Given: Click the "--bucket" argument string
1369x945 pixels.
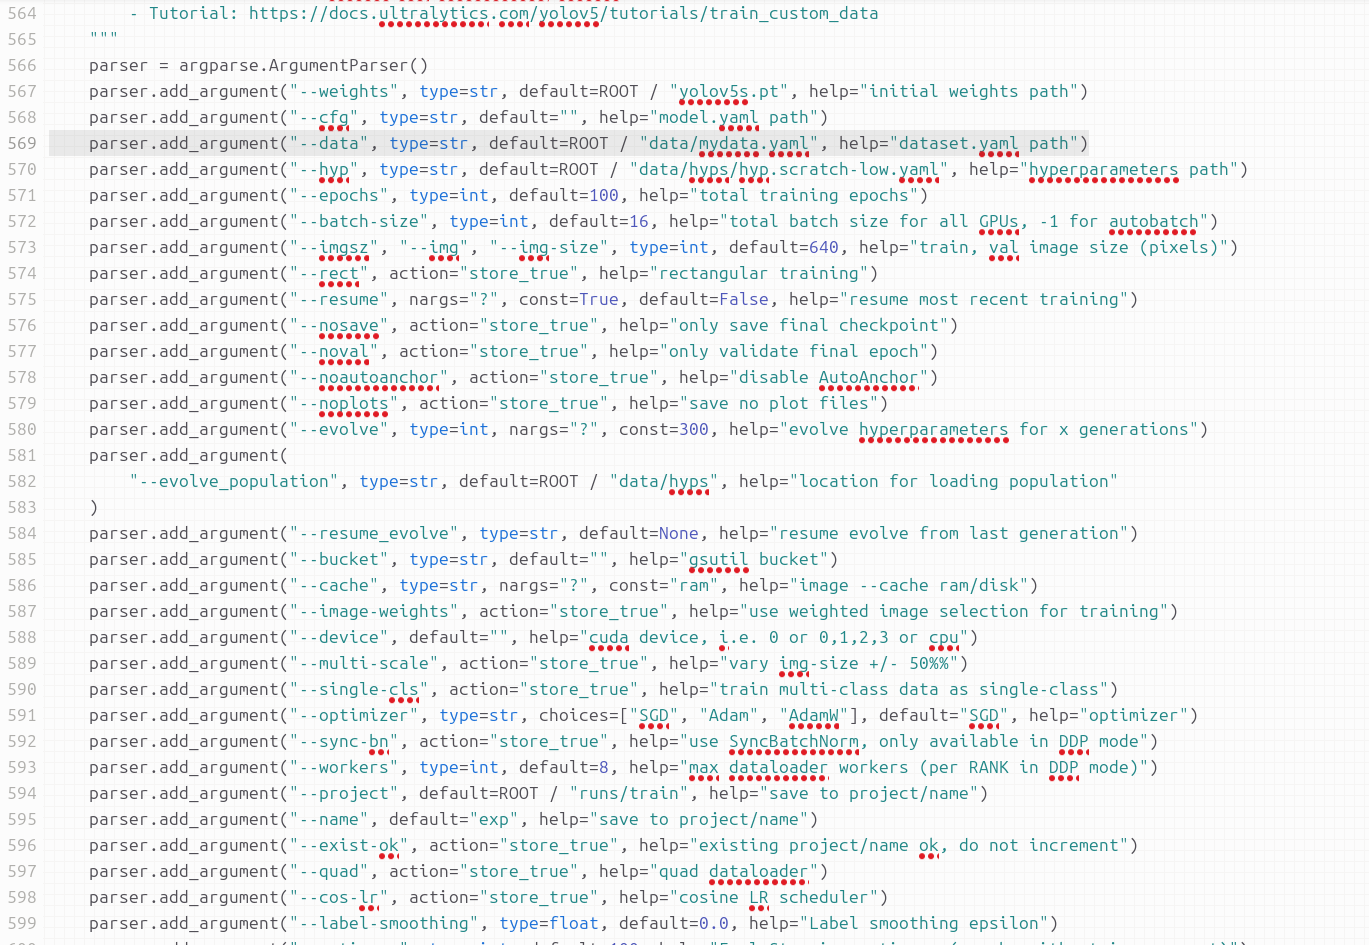Looking at the screenshot, I should [x=339, y=559].
